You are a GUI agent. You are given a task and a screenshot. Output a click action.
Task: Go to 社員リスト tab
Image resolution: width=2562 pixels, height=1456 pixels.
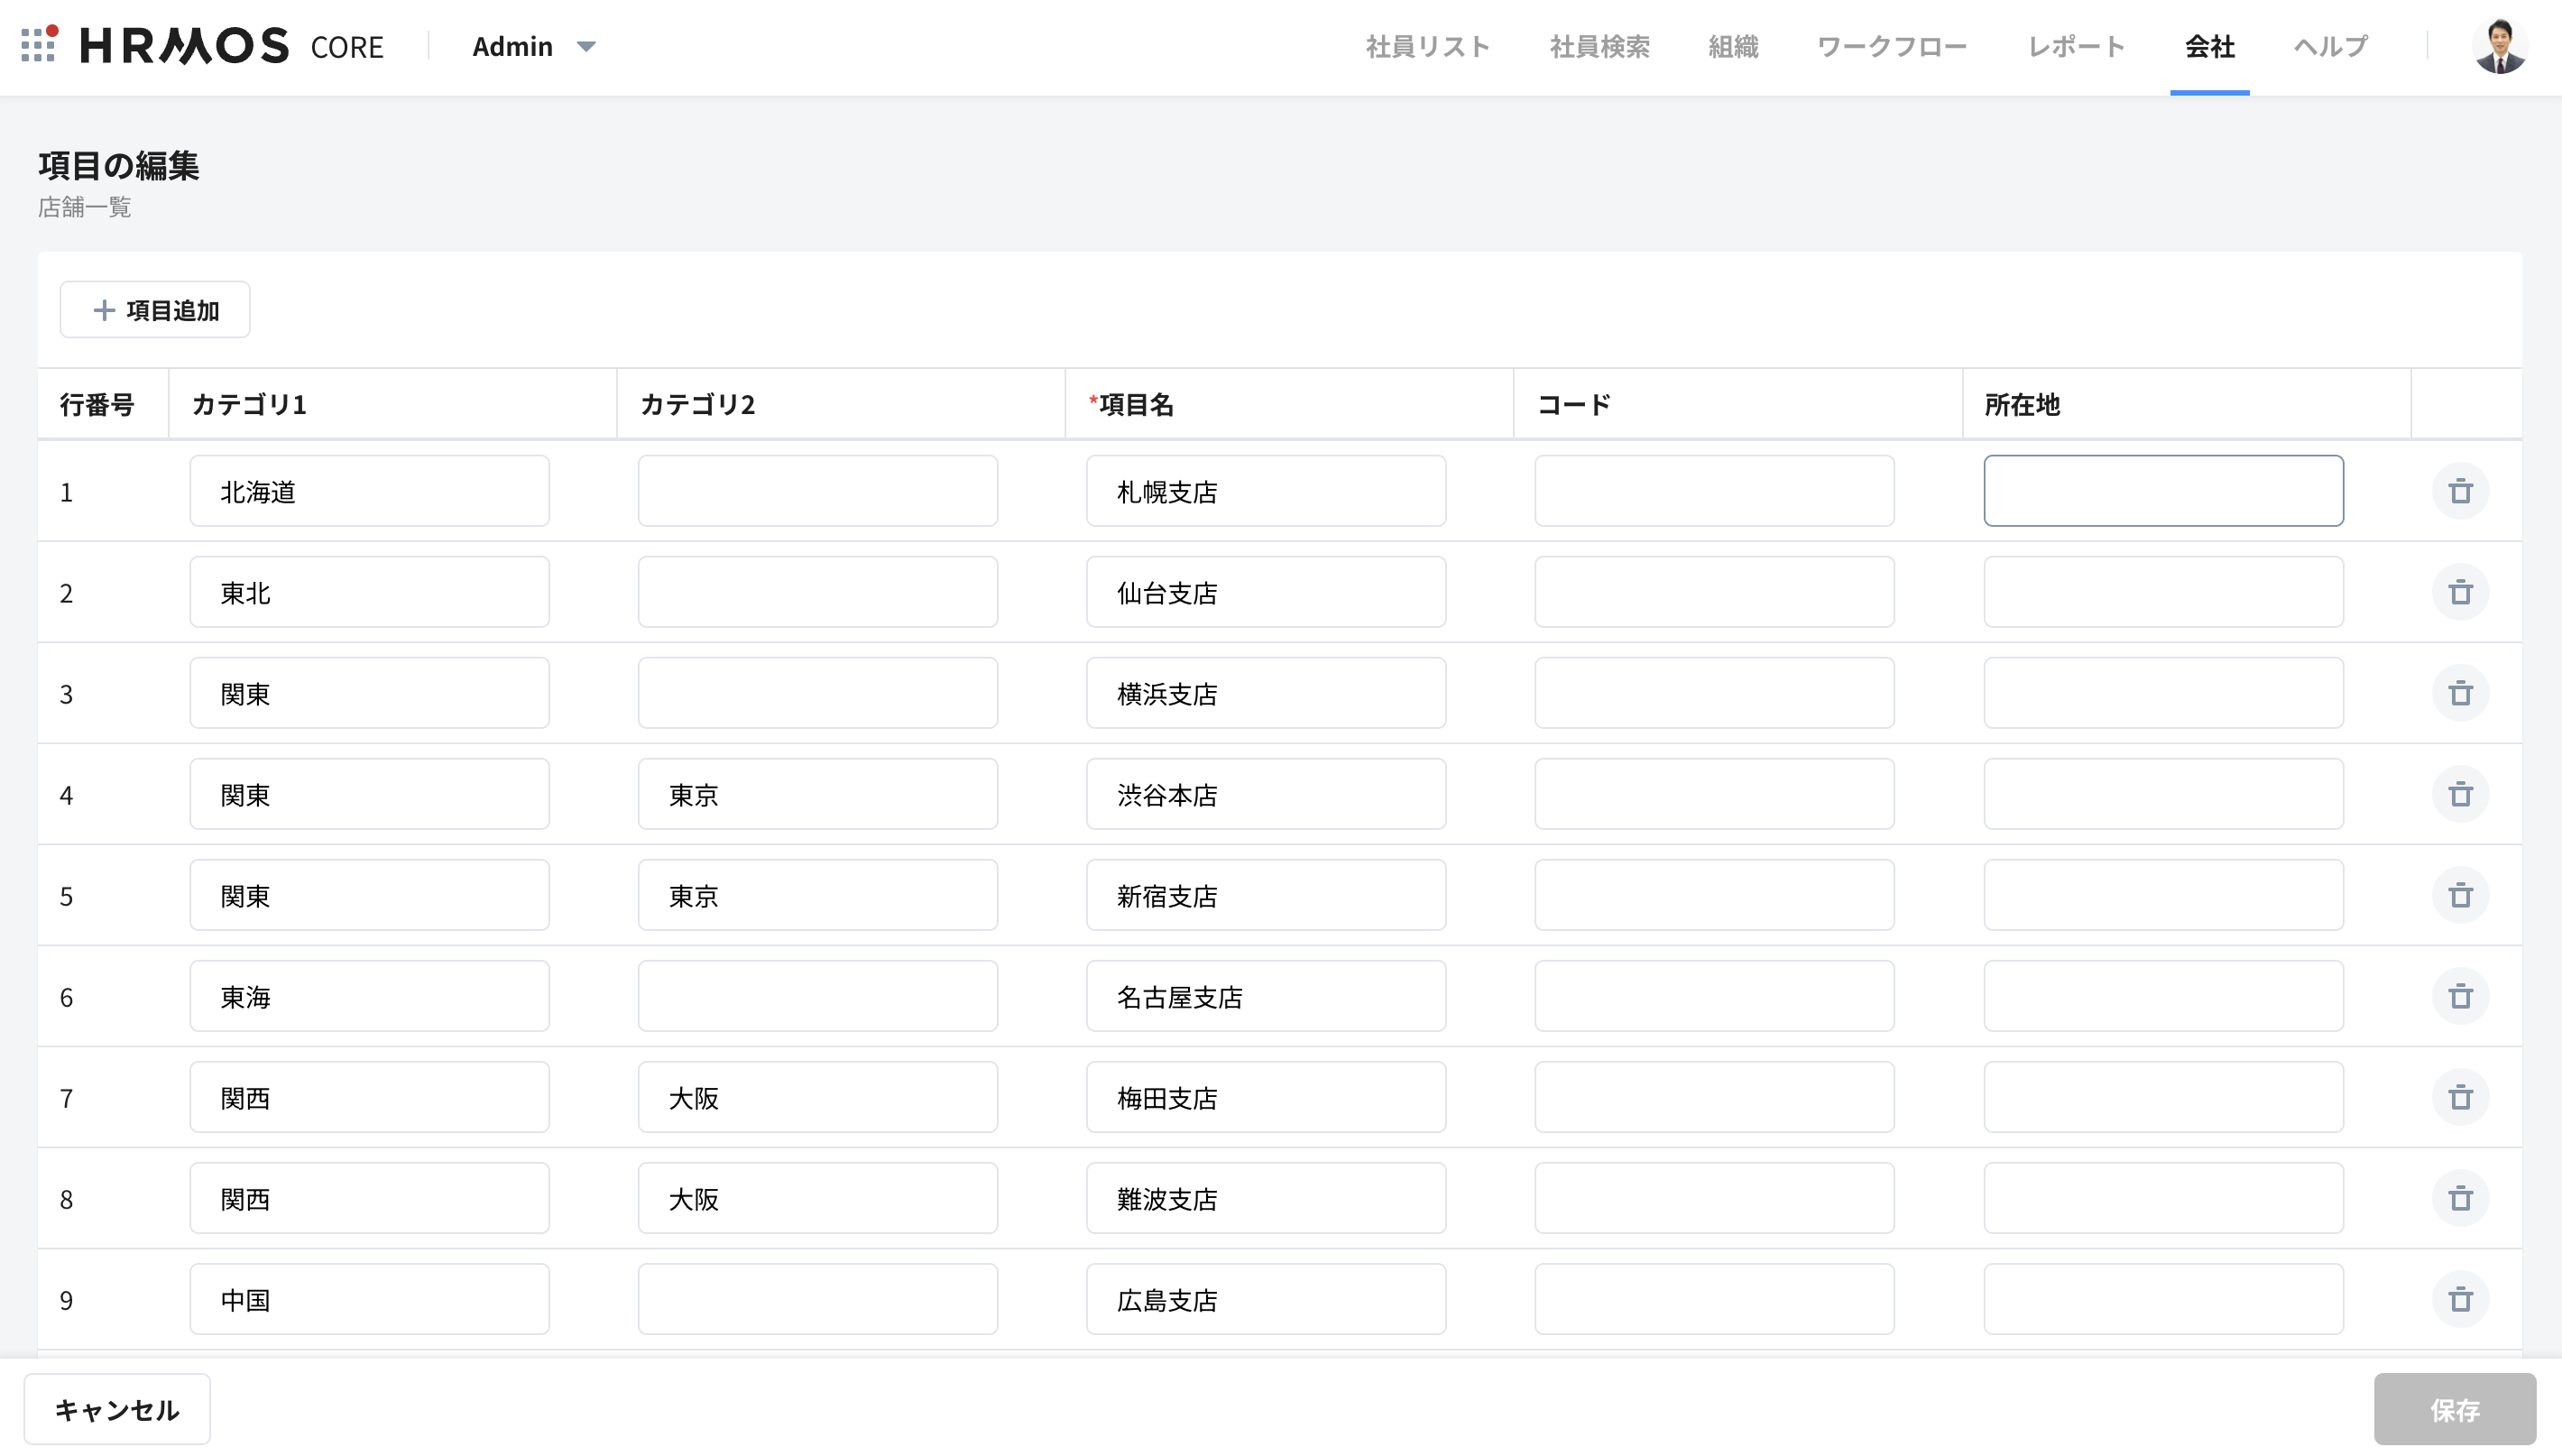click(1427, 46)
